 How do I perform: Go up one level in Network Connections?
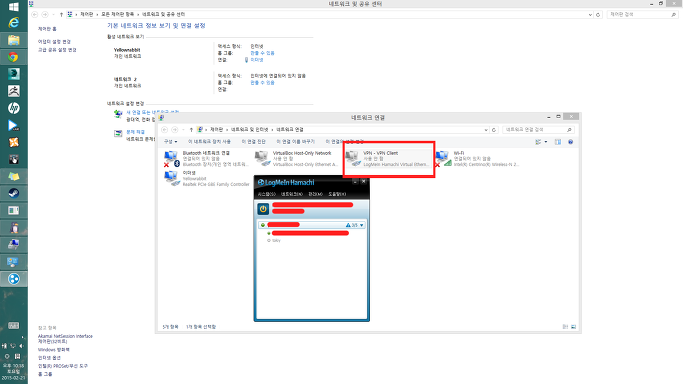click(x=191, y=130)
